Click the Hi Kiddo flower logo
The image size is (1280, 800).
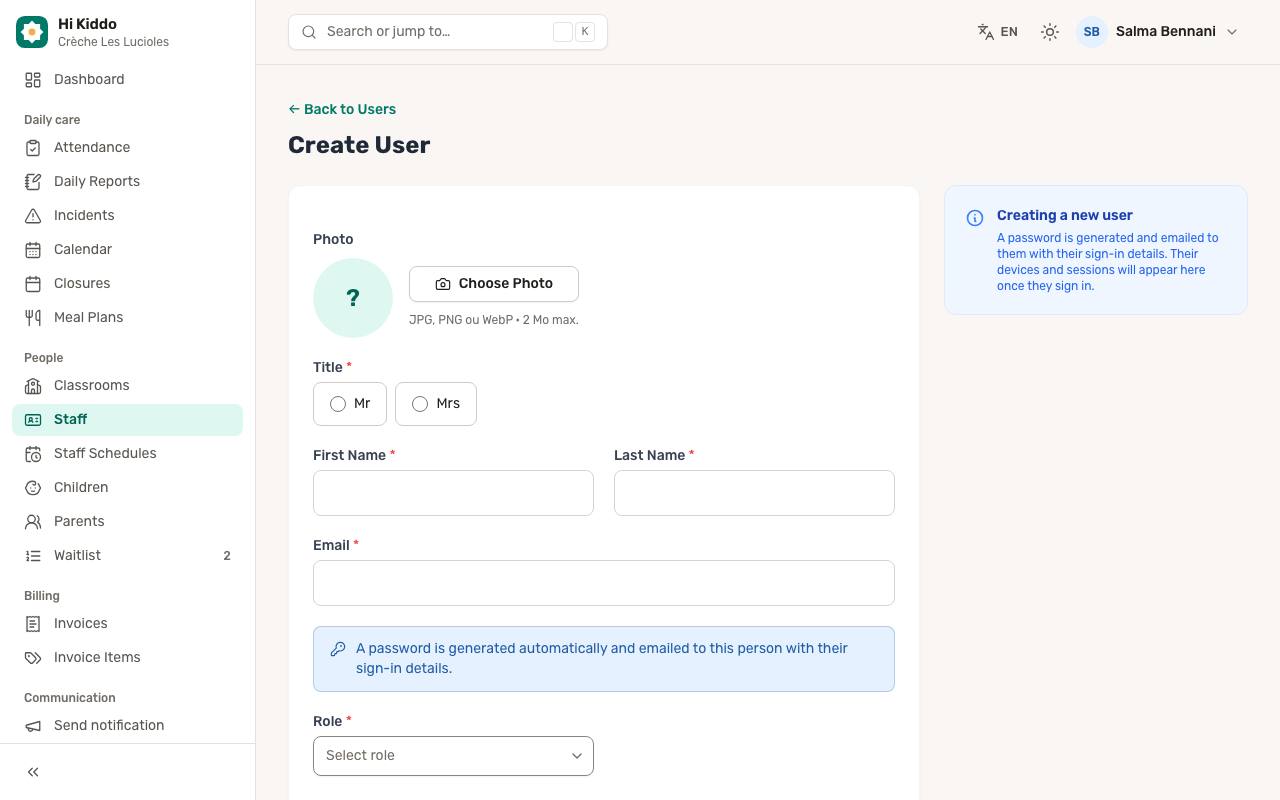click(x=32, y=32)
